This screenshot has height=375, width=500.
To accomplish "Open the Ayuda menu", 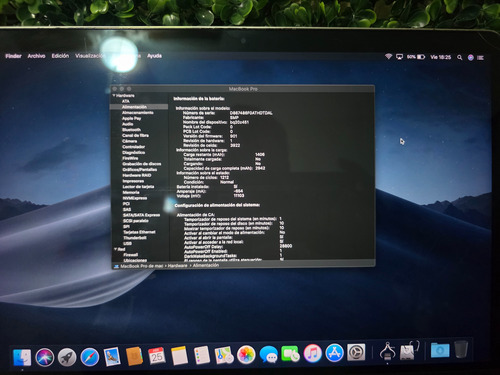I will click(155, 56).
